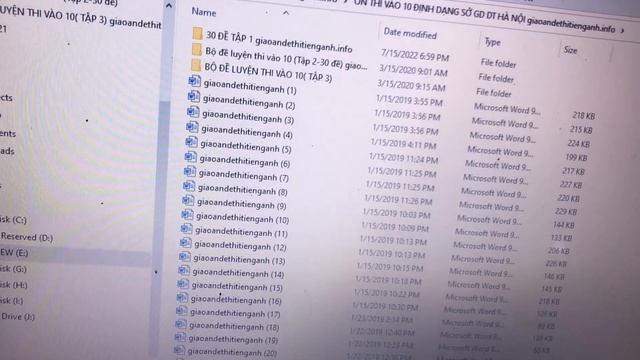Click Word icon of giaoandethitienganh (18)
640x360 pixels.
180,324
